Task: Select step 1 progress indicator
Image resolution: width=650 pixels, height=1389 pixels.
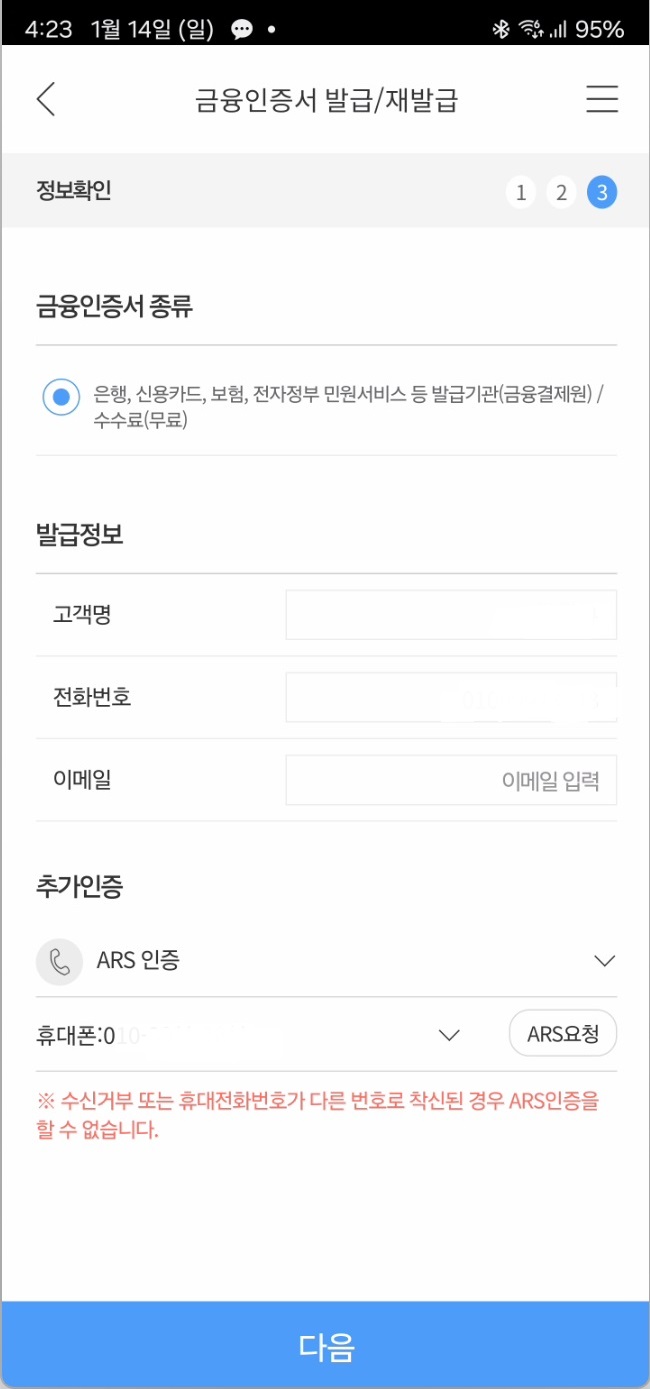Action: click(521, 192)
